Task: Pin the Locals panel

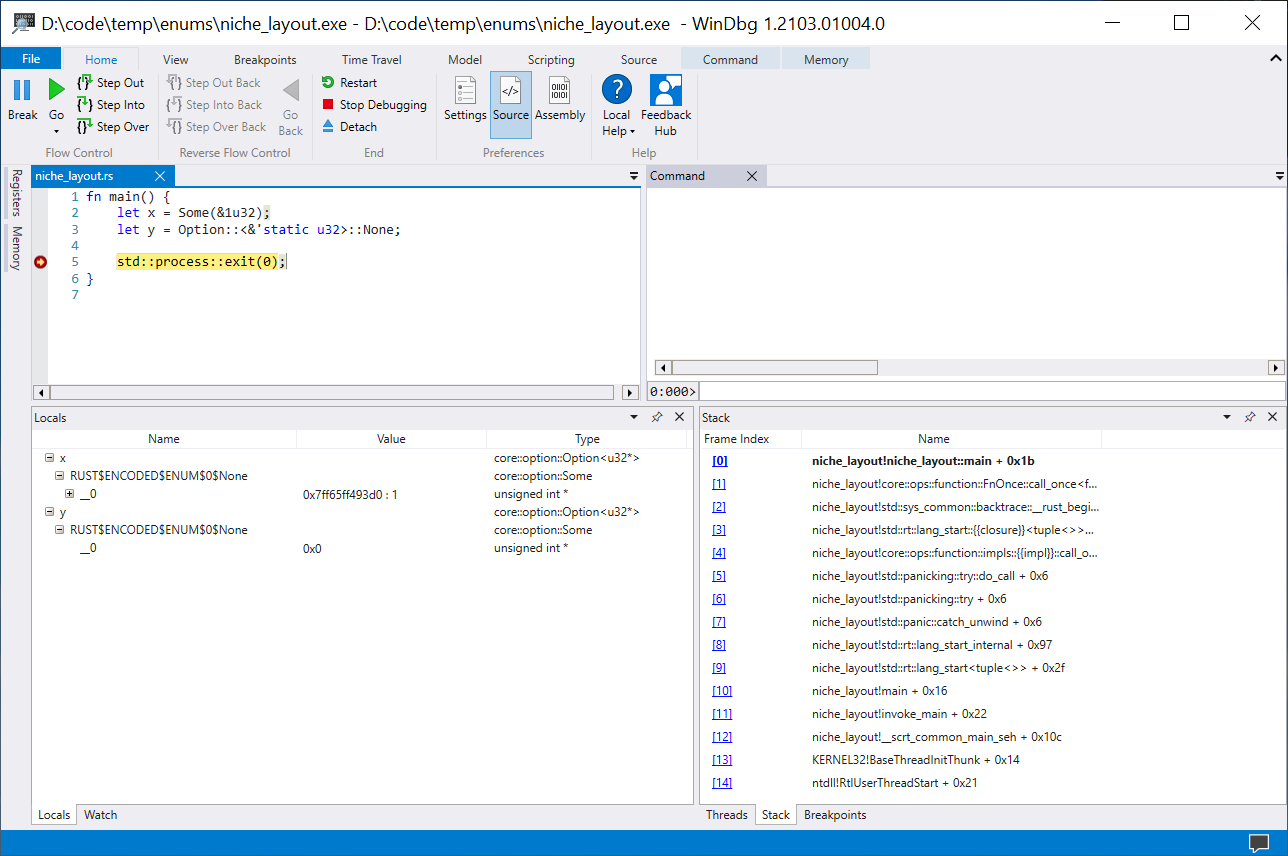Action: tap(657, 417)
